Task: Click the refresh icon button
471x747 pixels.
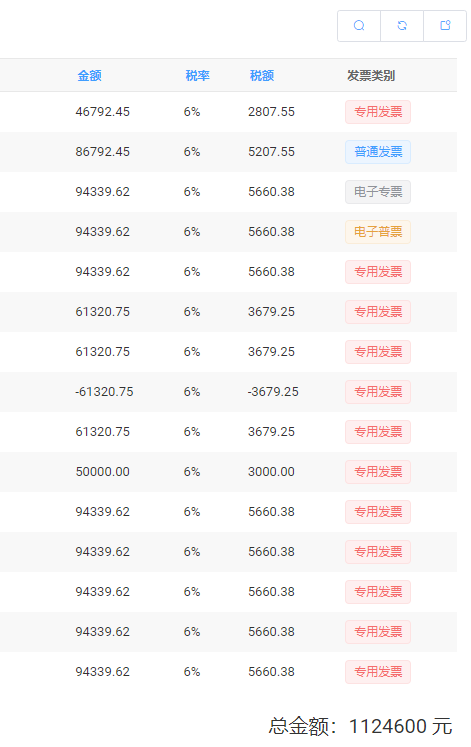Action: (402, 26)
